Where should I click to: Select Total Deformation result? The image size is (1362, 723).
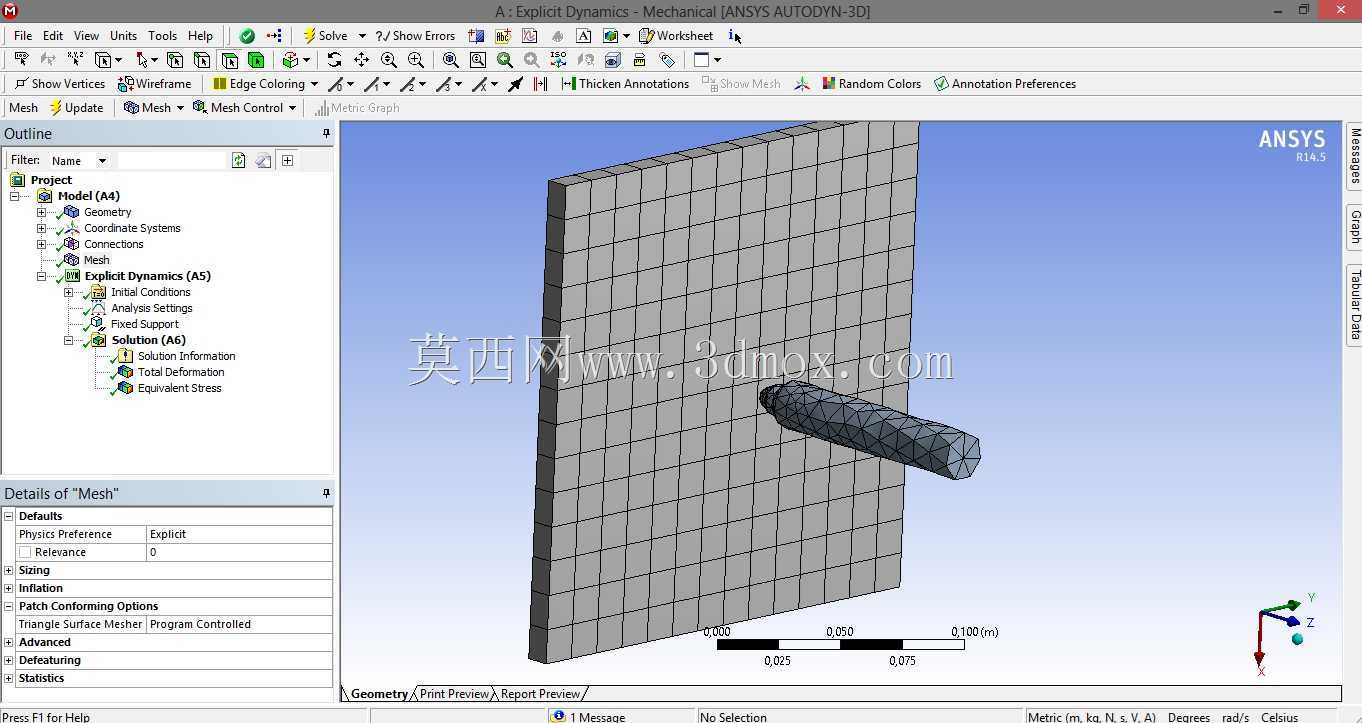tap(181, 372)
